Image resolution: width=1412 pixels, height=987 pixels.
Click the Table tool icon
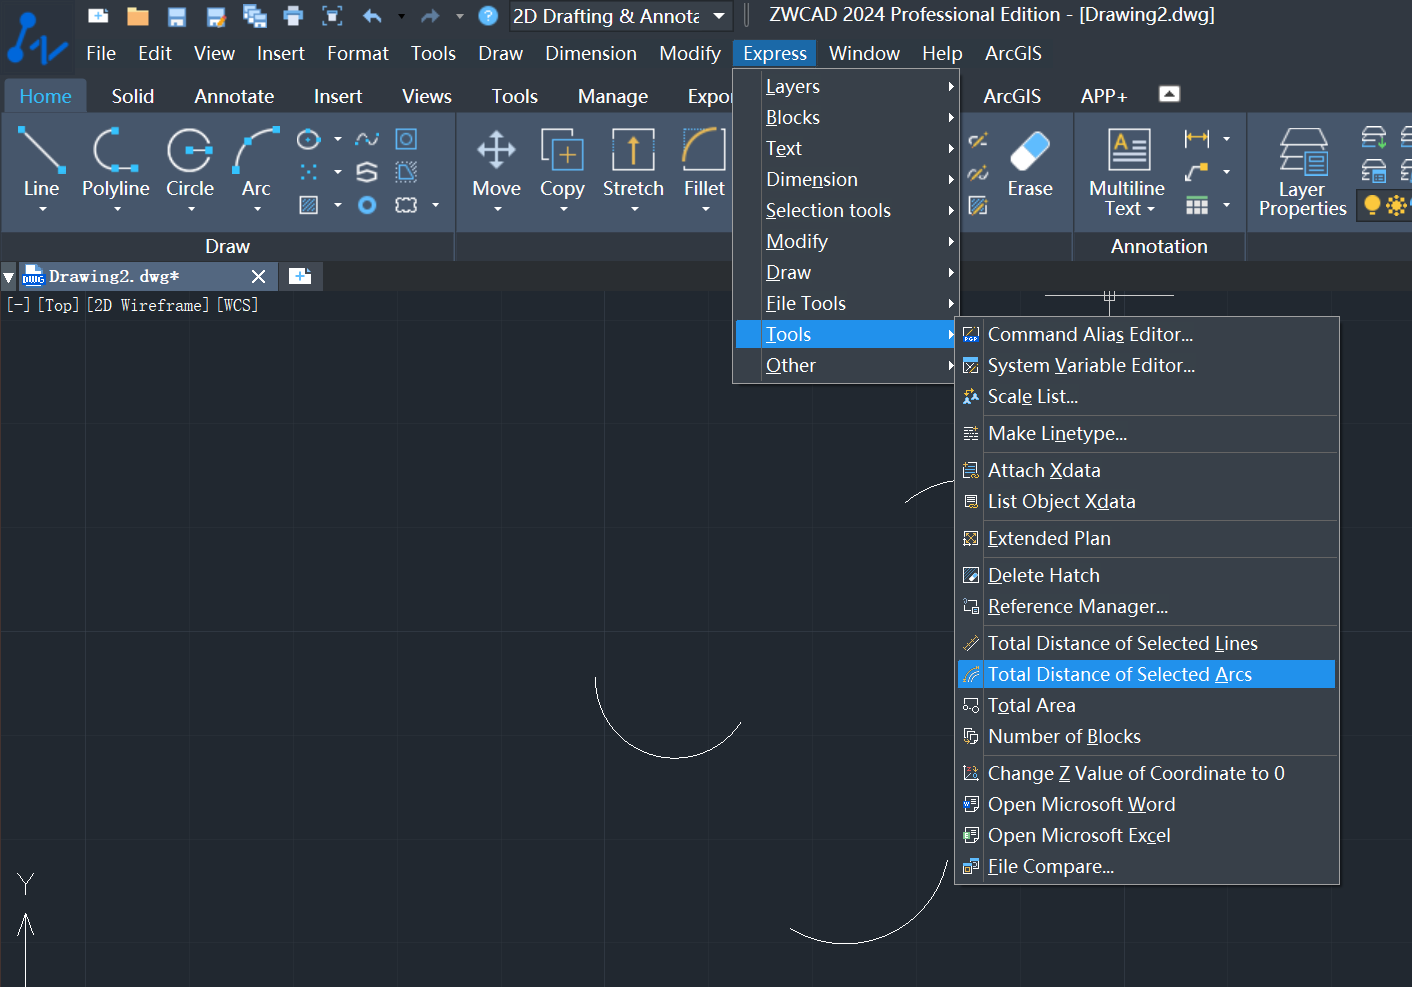pos(1197,206)
